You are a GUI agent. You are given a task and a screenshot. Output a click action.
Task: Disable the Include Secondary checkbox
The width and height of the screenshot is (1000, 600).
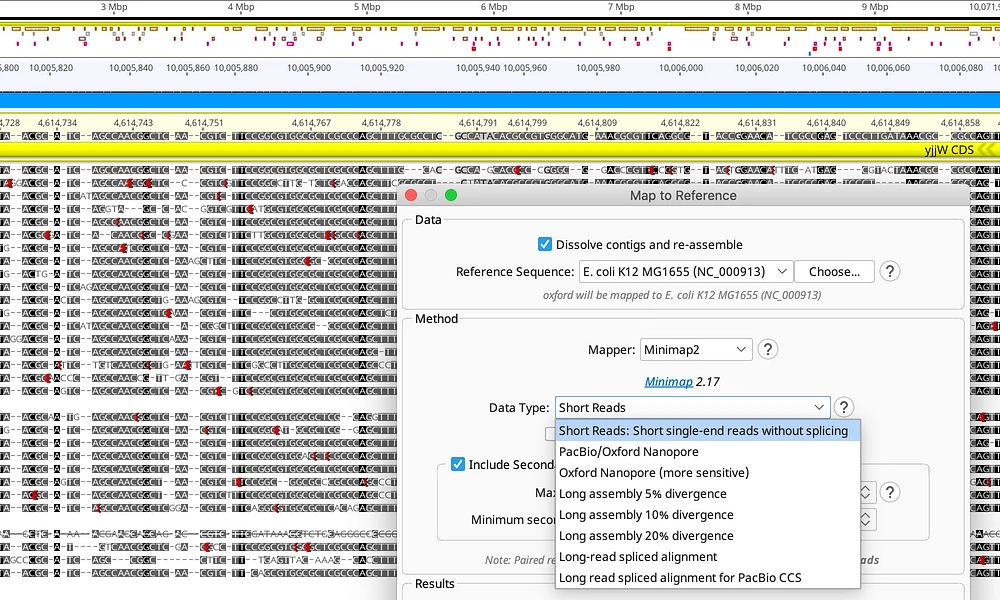tap(457, 463)
